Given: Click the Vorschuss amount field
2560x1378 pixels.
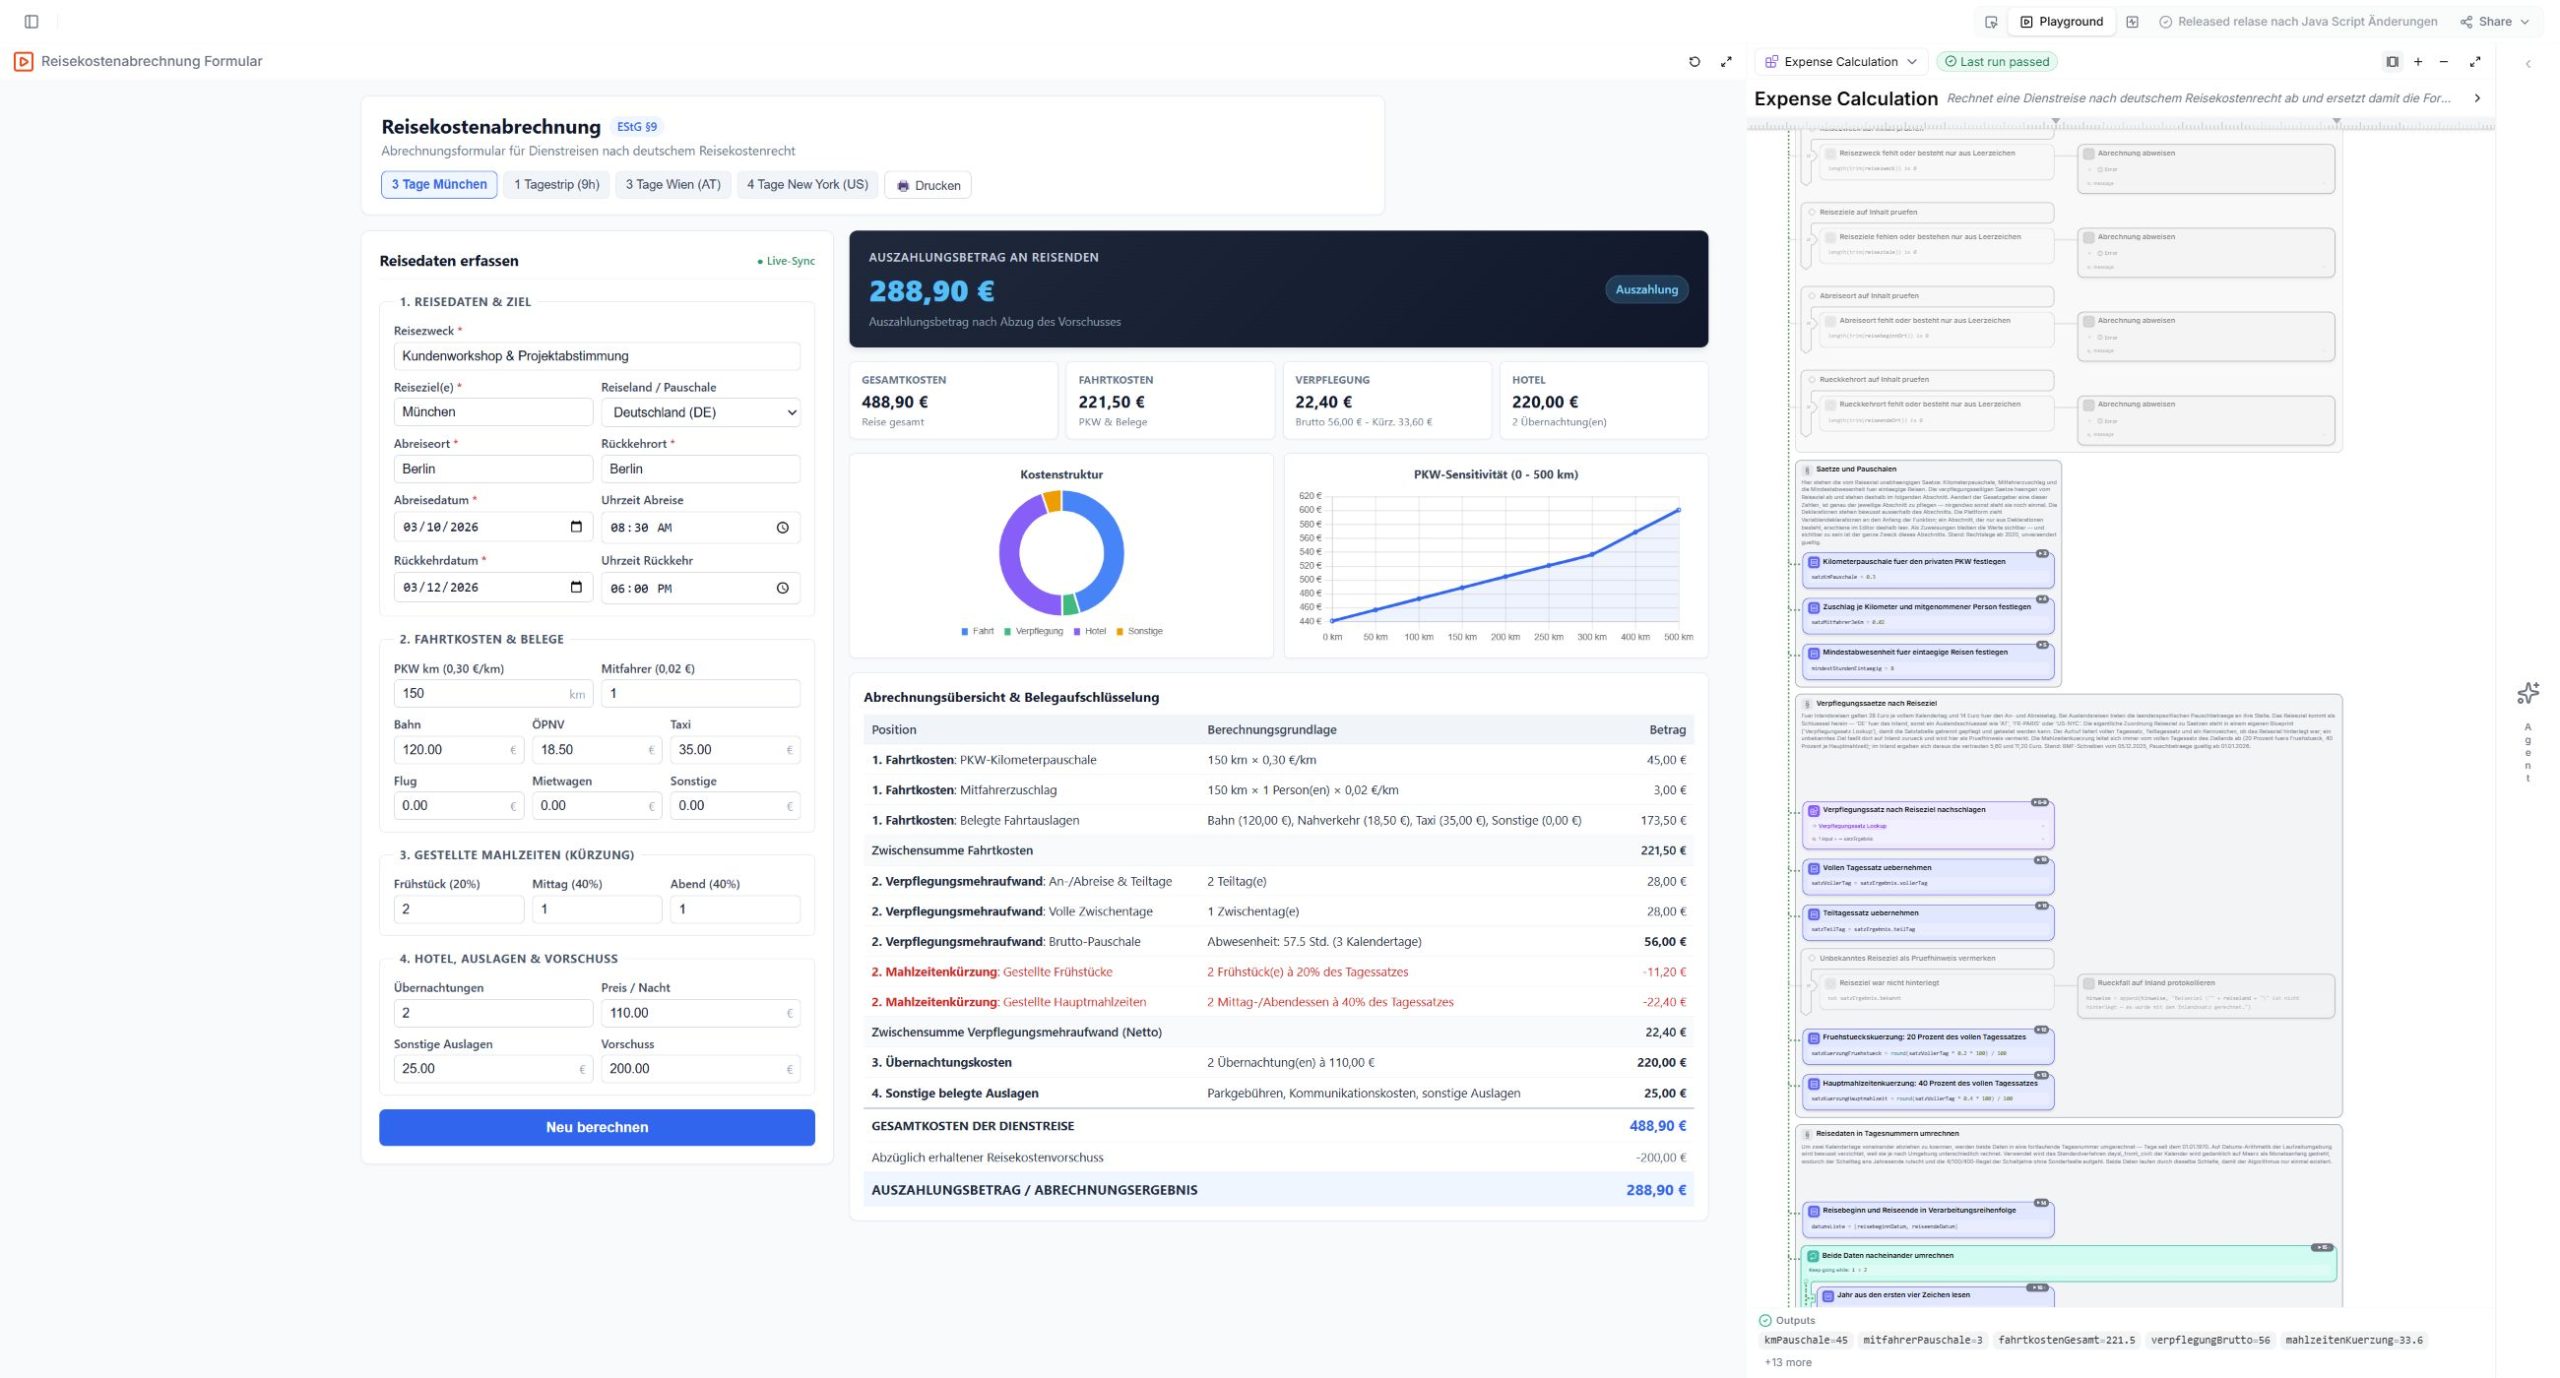Looking at the screenshot, I should 700,1069.
